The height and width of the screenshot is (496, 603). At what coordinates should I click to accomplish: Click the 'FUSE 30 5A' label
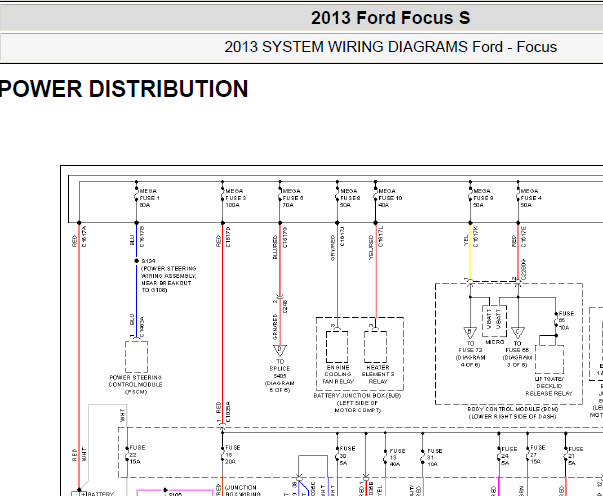(347, 455)
